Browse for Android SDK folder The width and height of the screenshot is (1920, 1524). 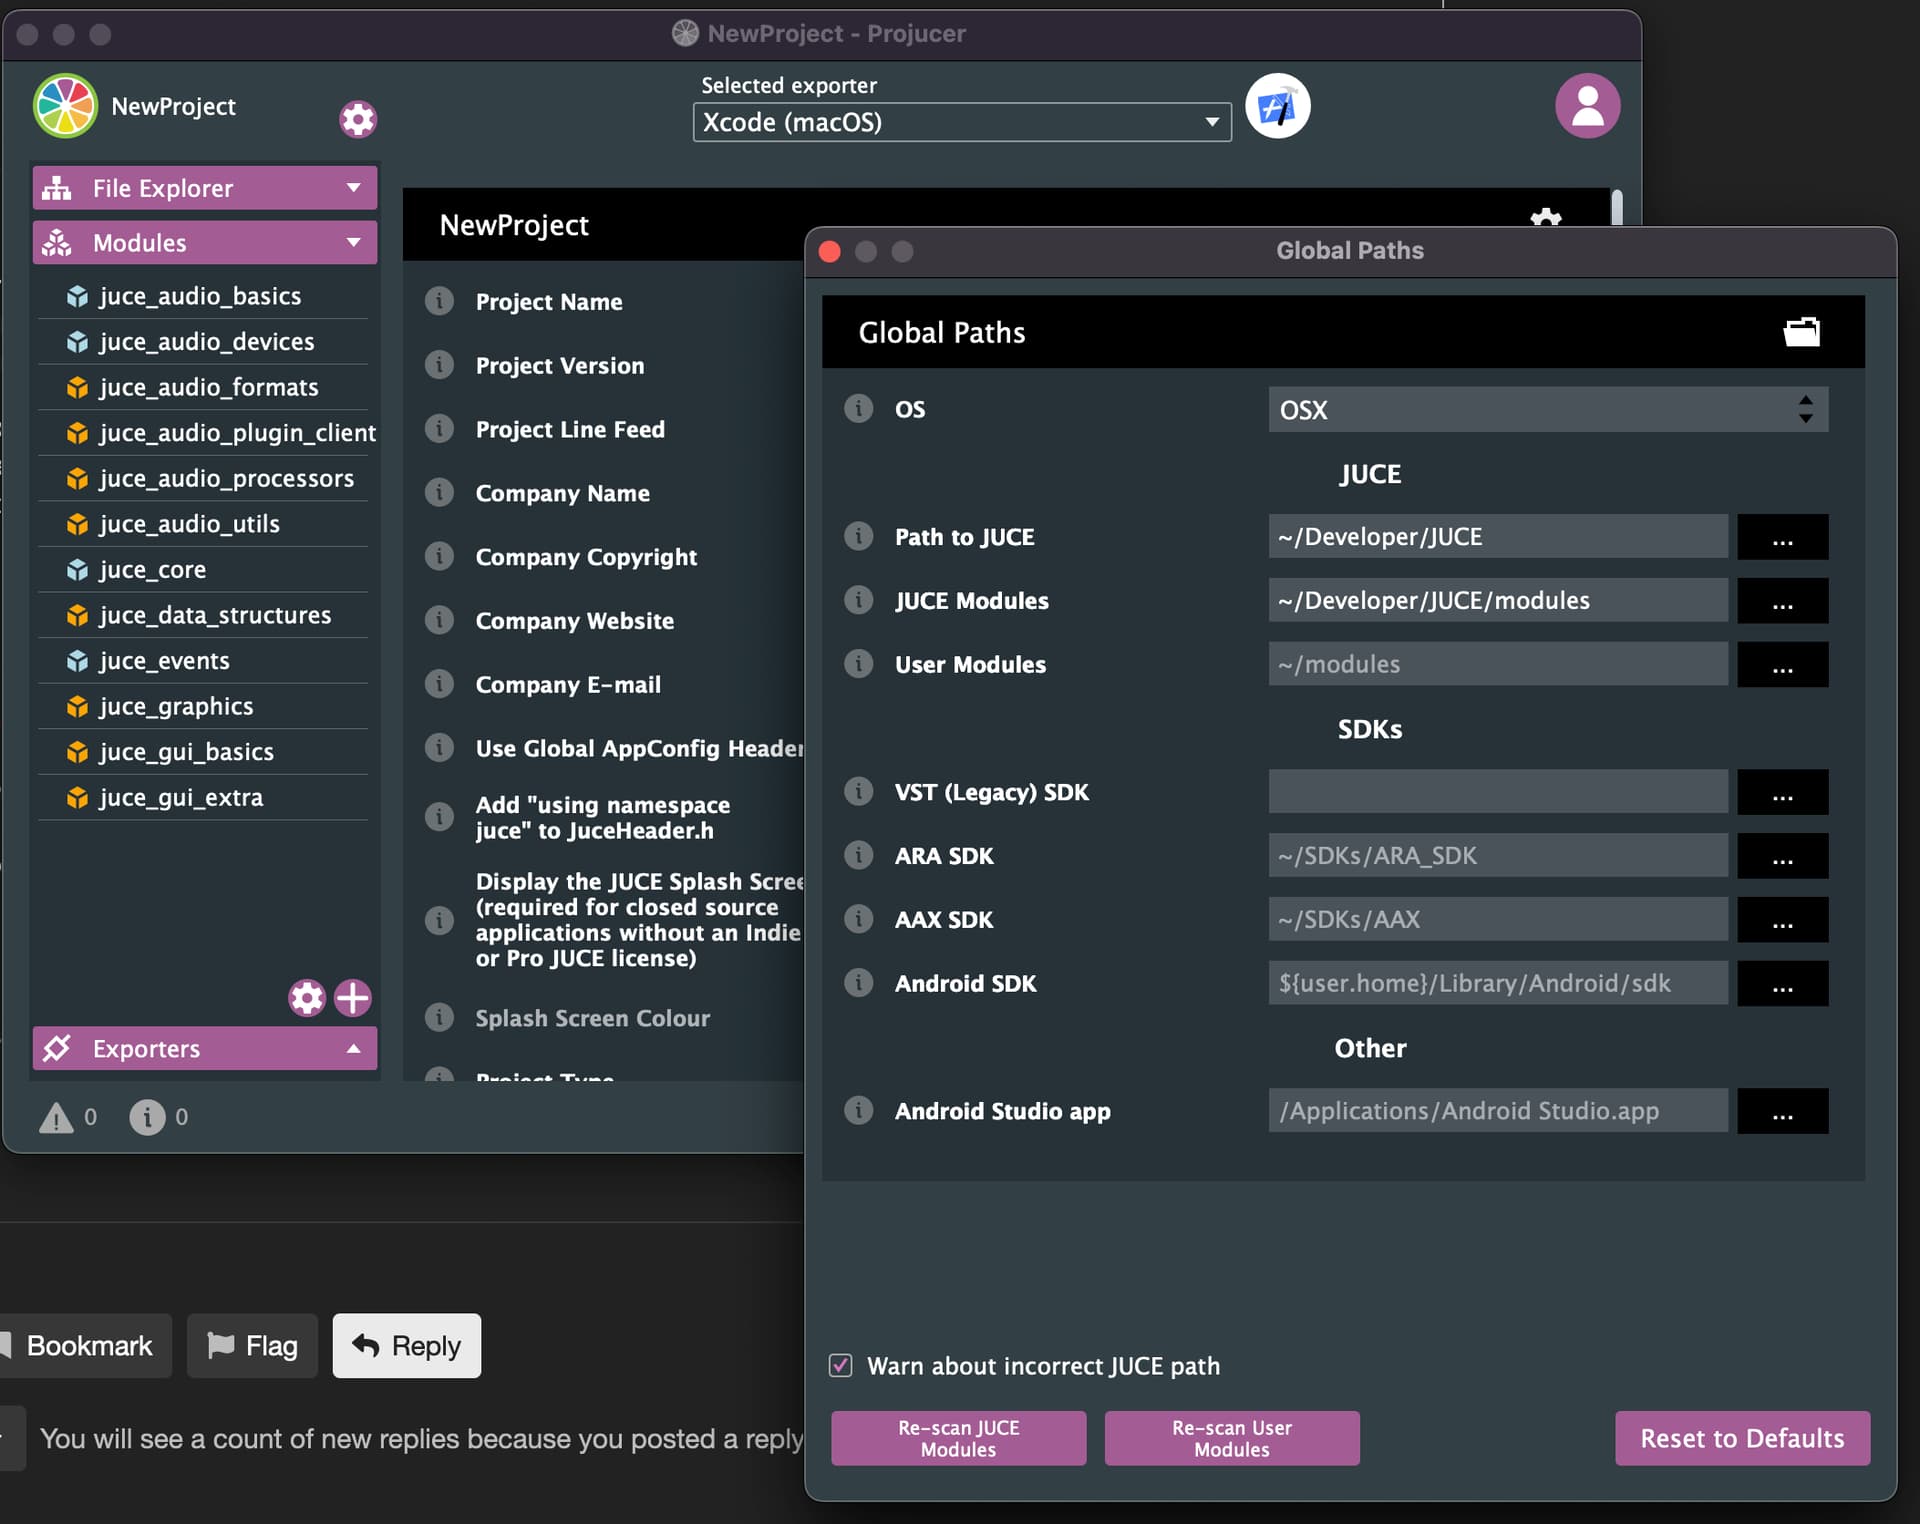coord(1783,983)
